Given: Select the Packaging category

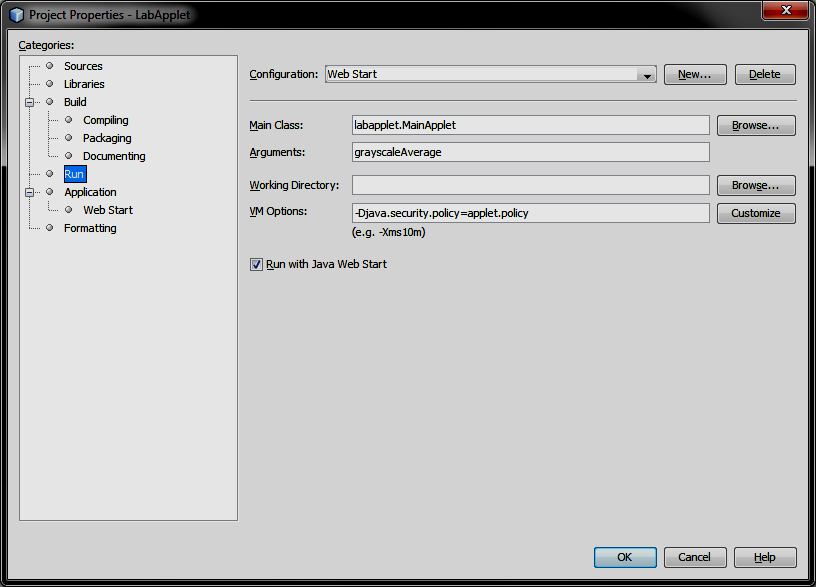Looking at the screenshot, I should click(107, 138).
